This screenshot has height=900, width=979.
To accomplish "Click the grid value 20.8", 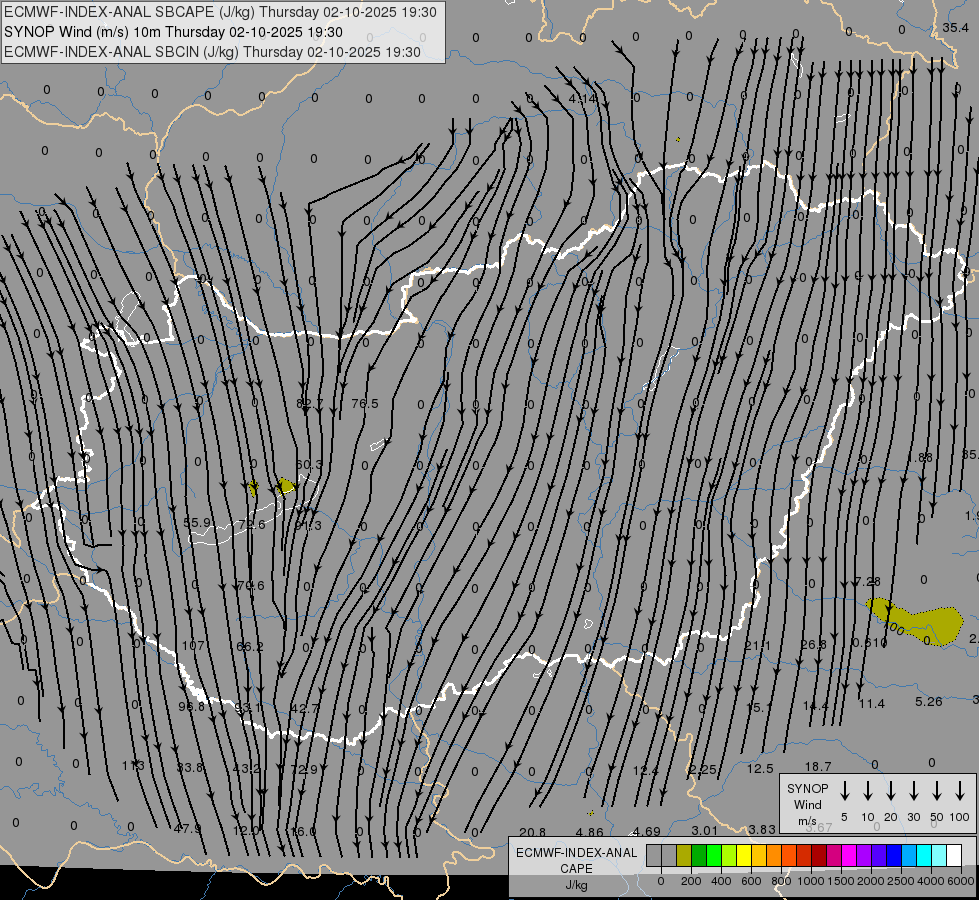I will coord(532,832).
